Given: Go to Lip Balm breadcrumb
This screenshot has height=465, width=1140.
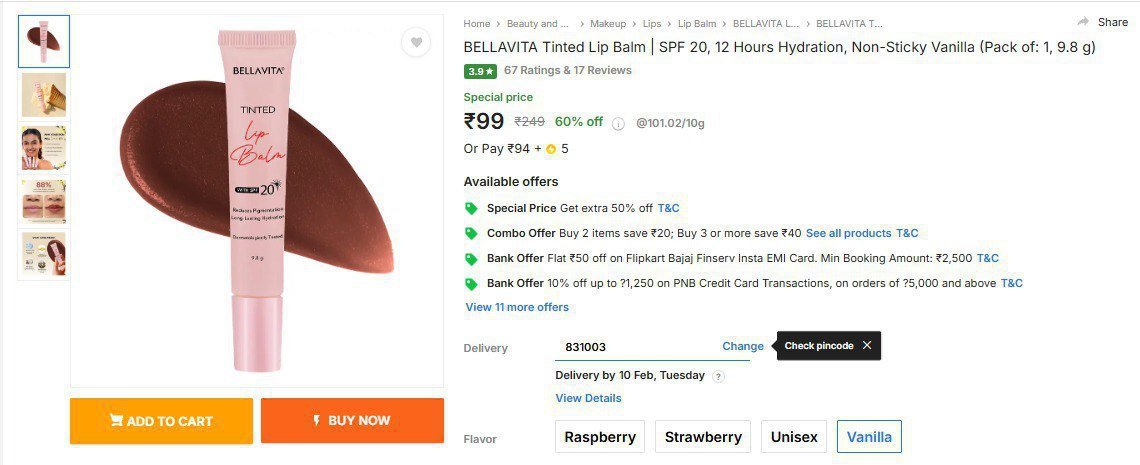Looking at the screenshot, I should pos(697,24).
